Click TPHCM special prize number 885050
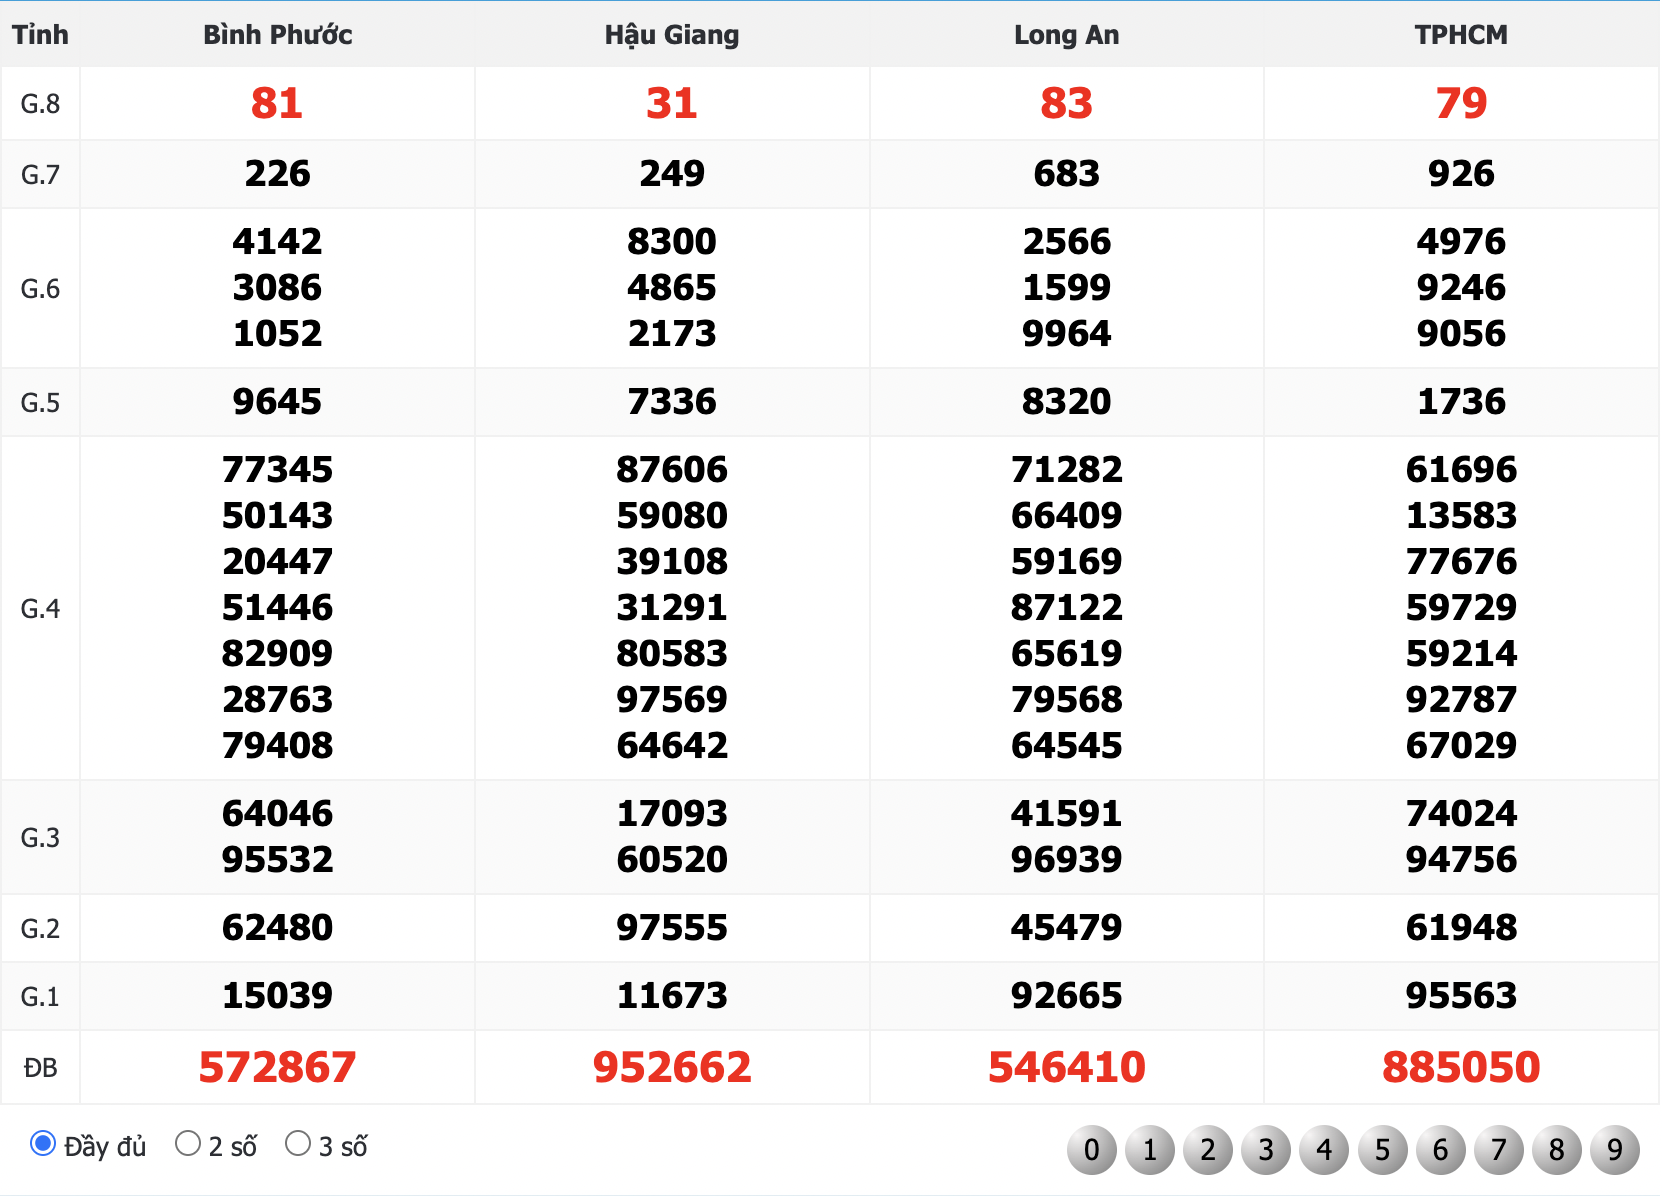 1461,1067
